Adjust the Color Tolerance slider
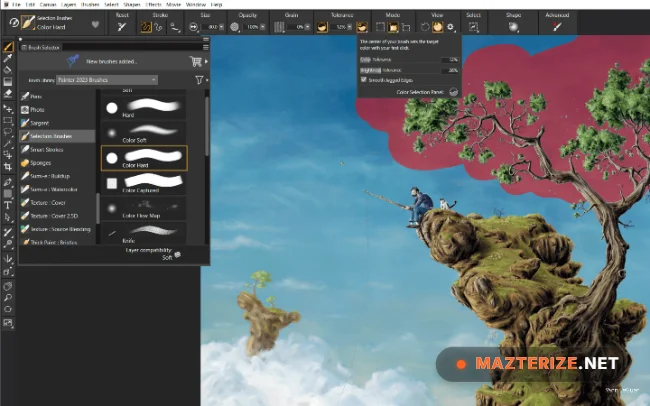 tap(409, 60)
